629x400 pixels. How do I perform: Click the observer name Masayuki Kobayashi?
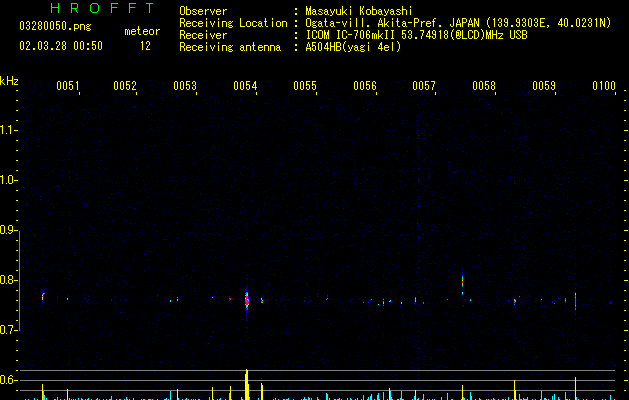coord(359,11)
